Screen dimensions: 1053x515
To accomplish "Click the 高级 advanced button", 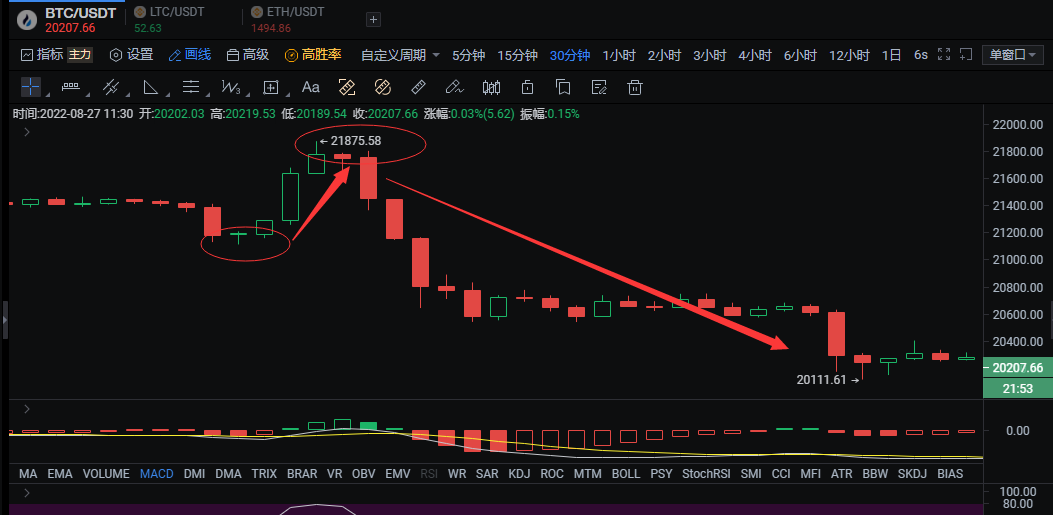I will [x=248, y=54].
